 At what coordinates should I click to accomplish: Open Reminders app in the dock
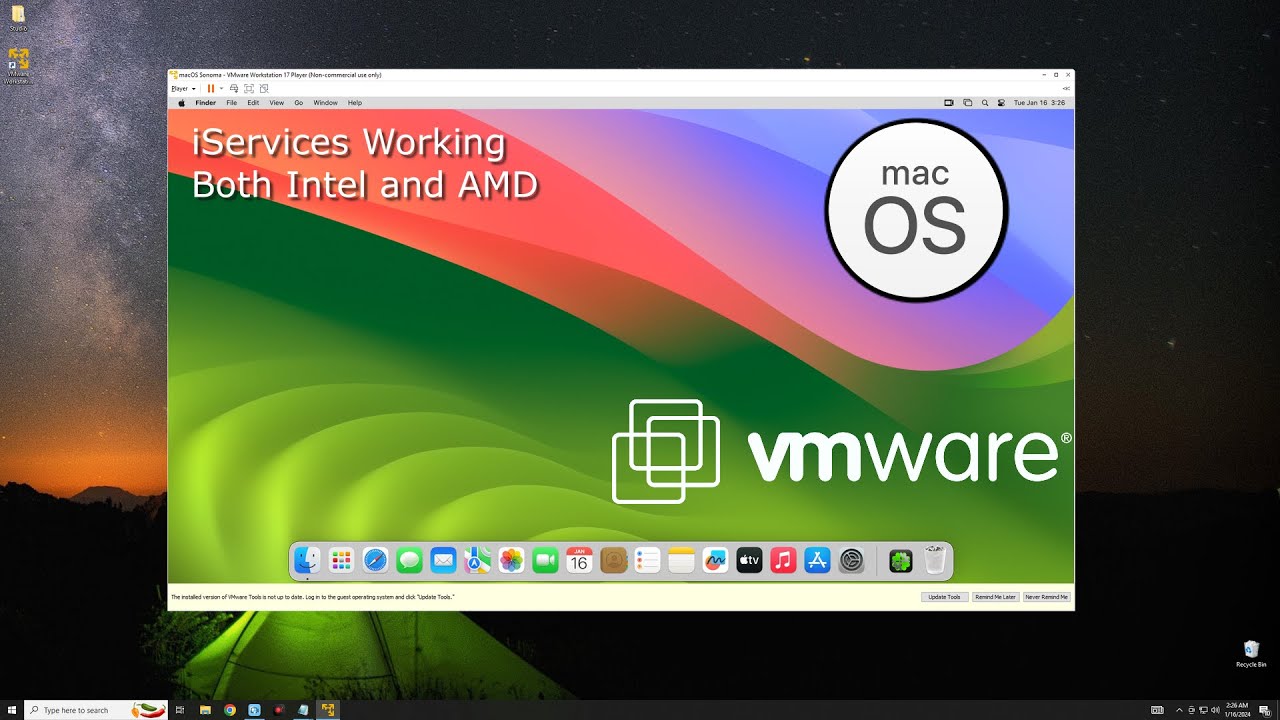(647, 561)
